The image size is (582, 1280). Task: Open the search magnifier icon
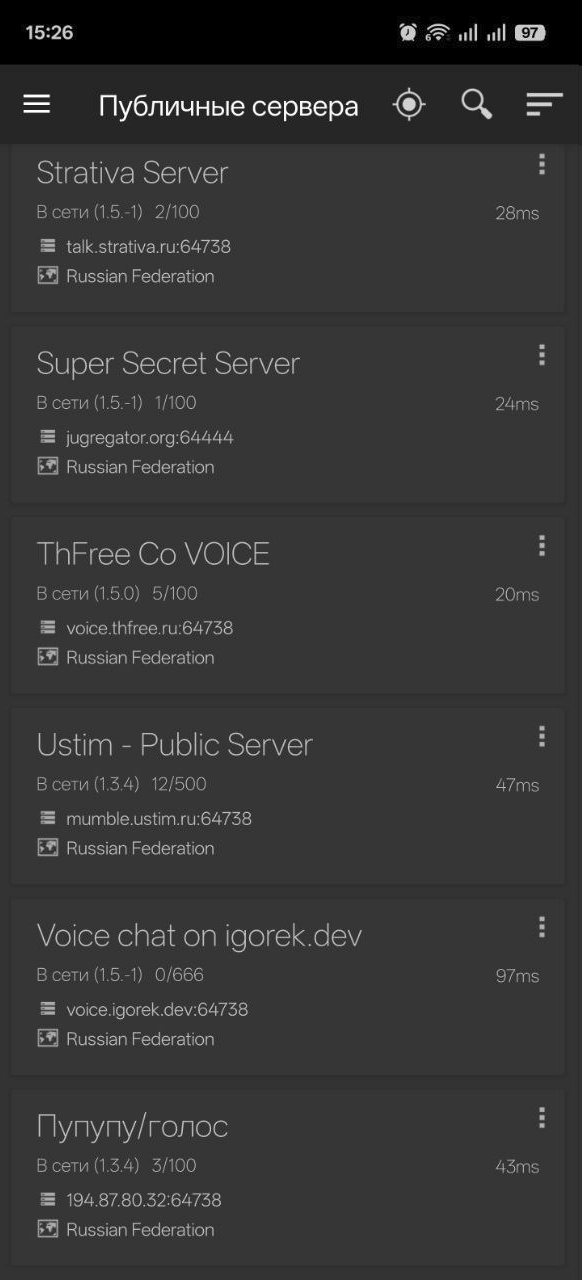coord(476,104)
